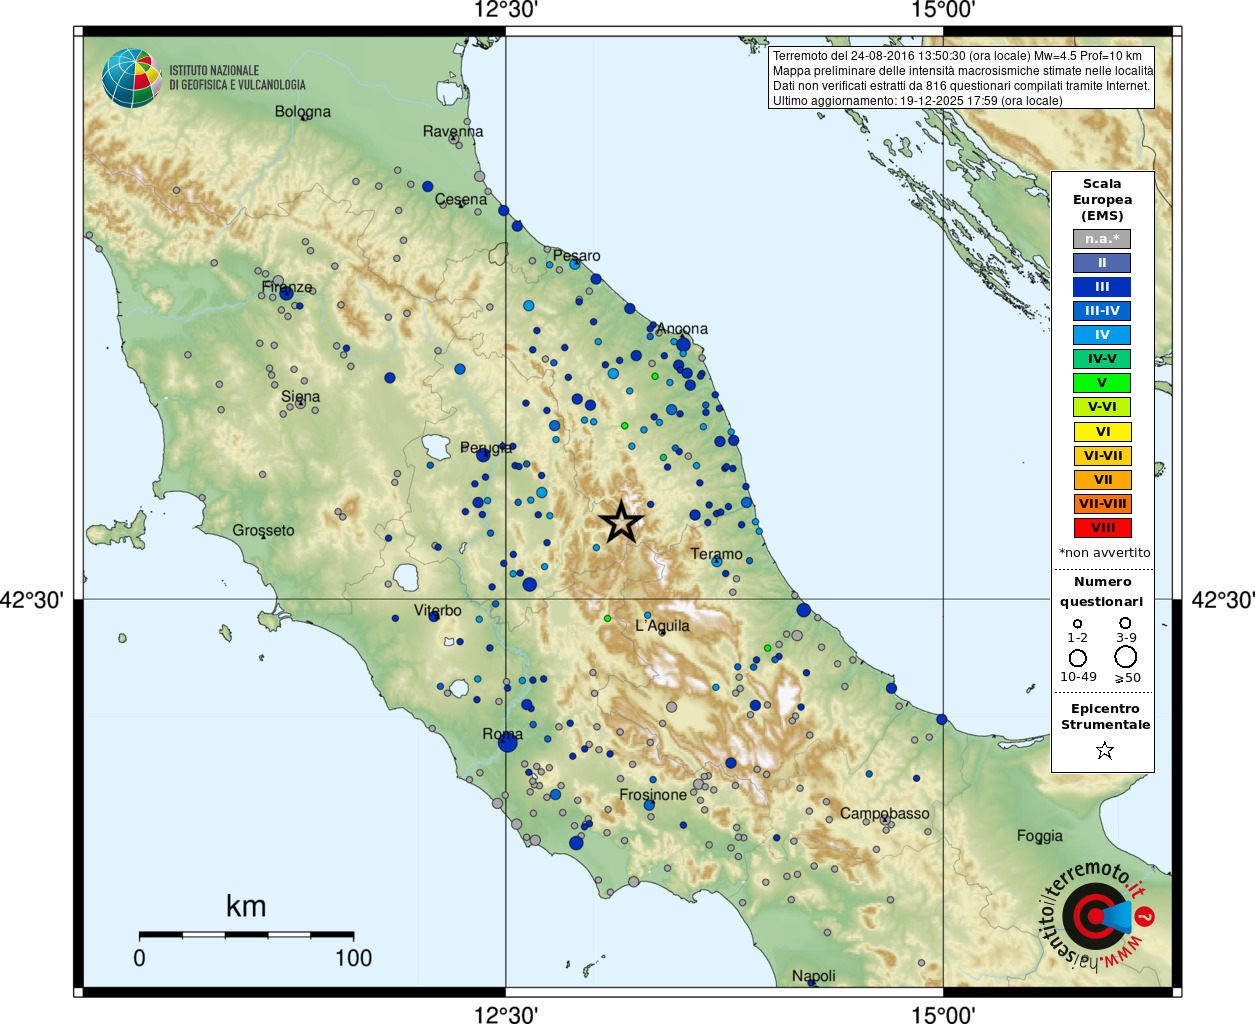Click the right 42°30' latitude label

pyautogui.click(x=1222, y=600)
